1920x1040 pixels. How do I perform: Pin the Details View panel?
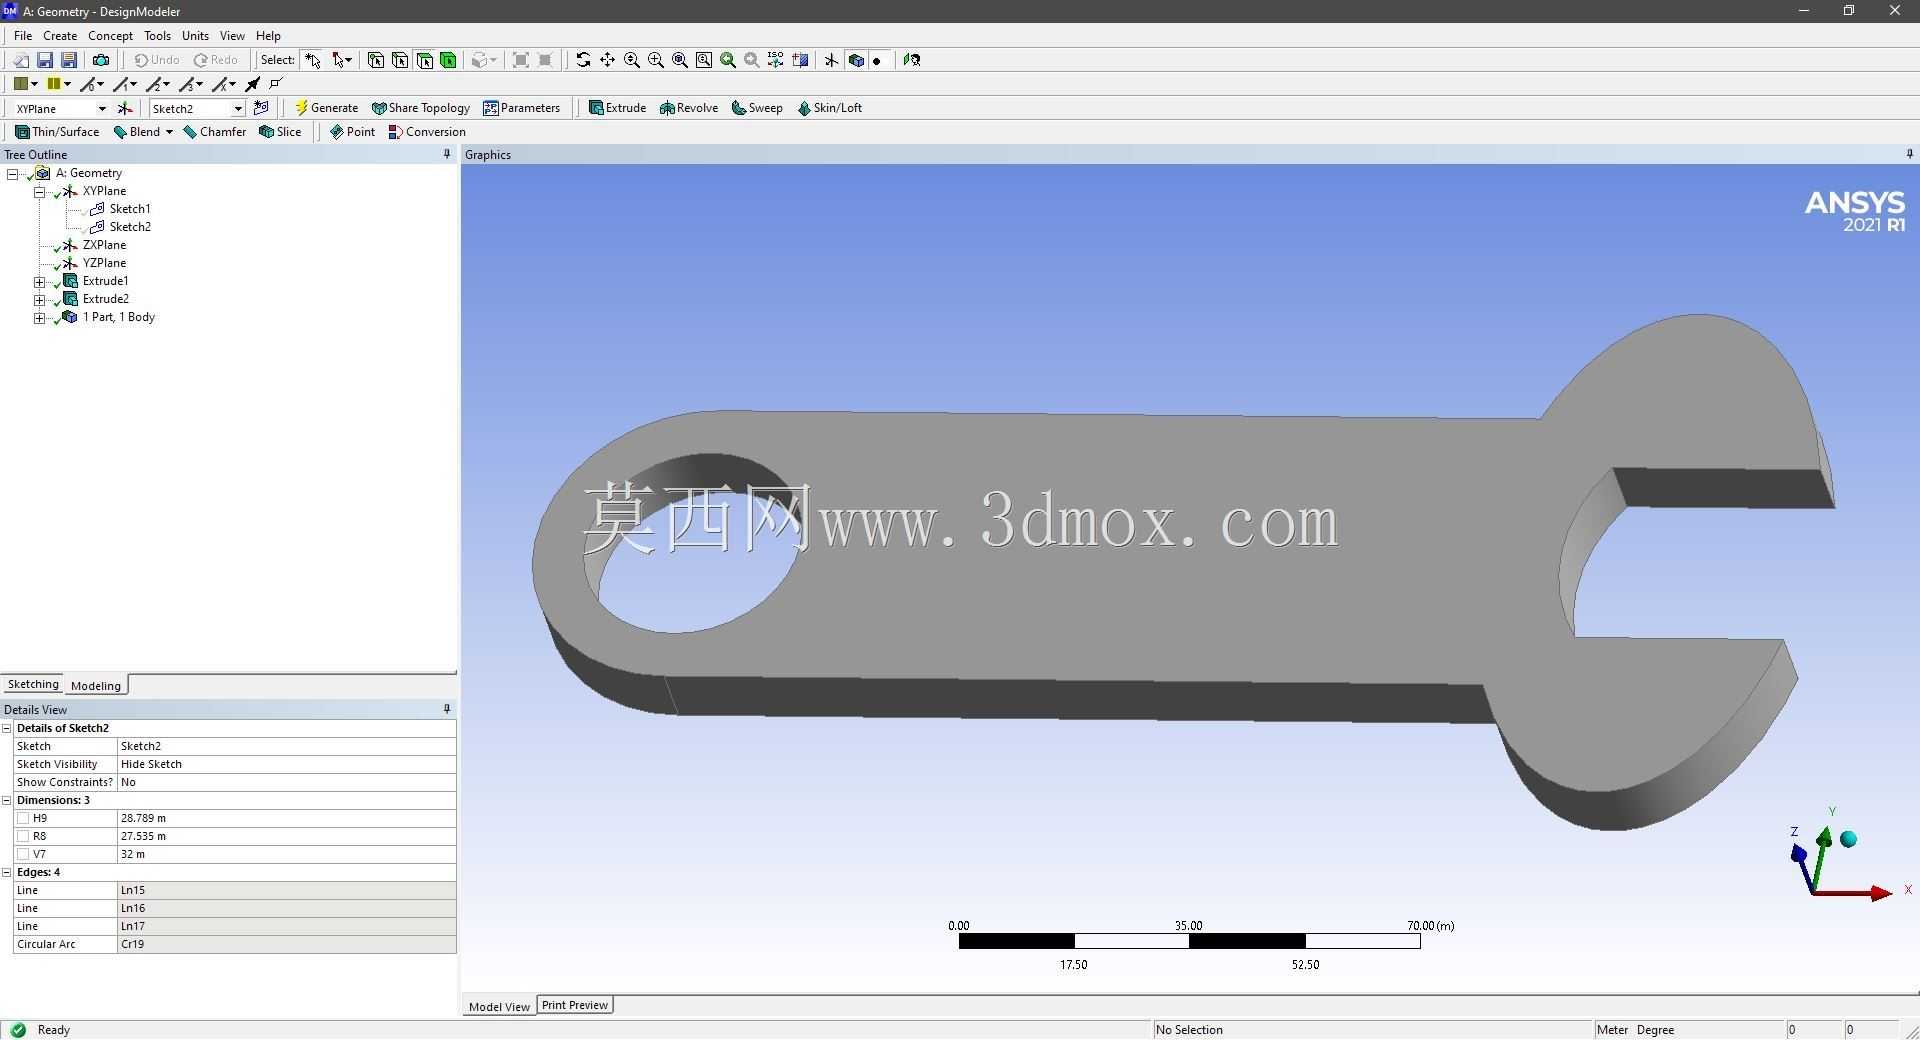pyautogui.click(x=447, y=709)
